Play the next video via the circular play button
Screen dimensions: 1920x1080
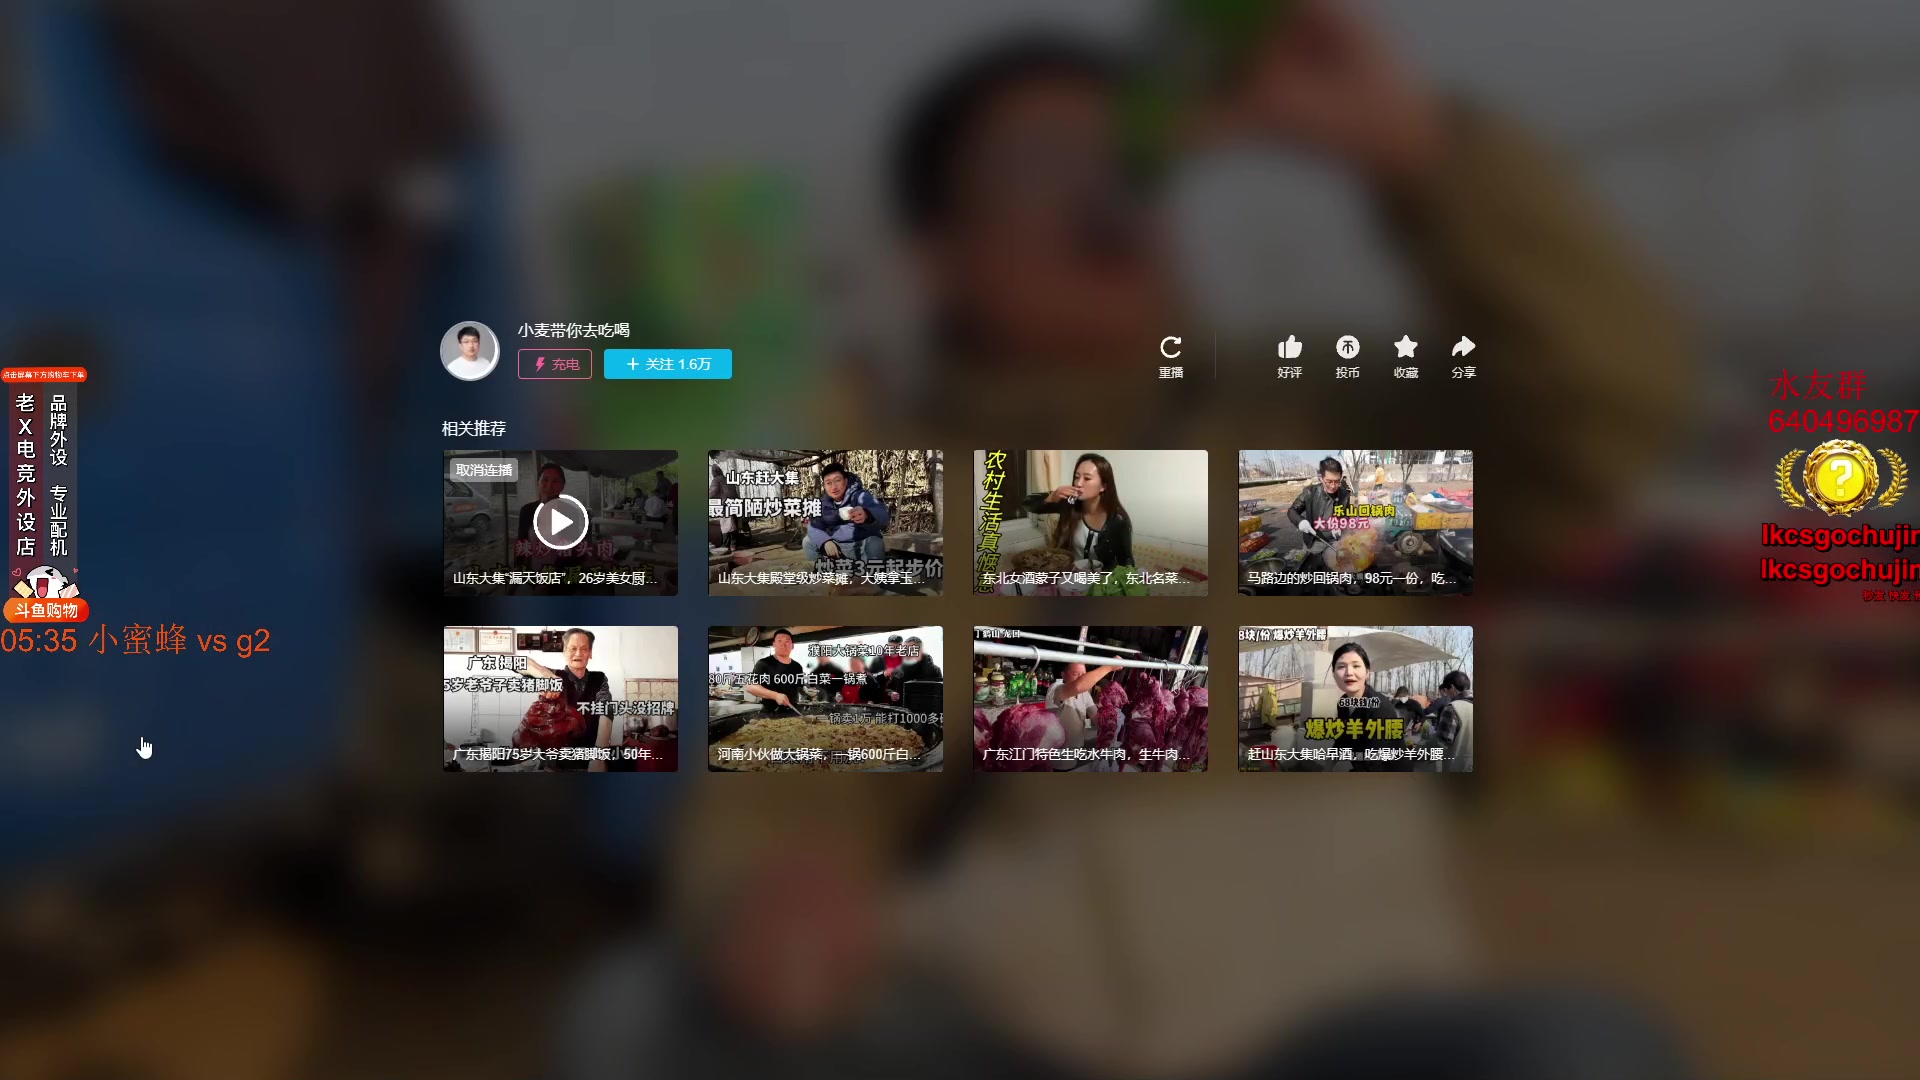point(561,522)
